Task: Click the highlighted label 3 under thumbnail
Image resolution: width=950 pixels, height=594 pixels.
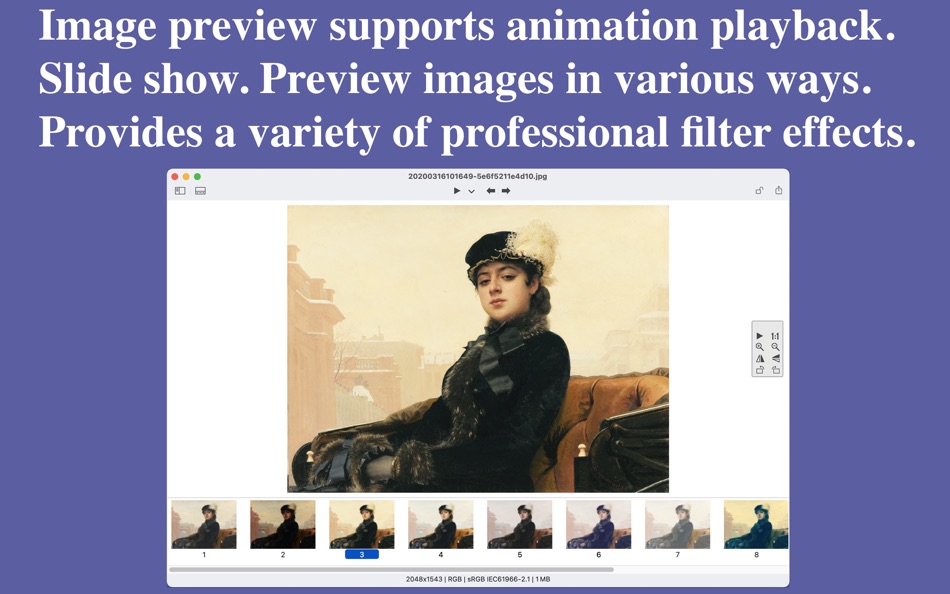Action: [362, 555]
